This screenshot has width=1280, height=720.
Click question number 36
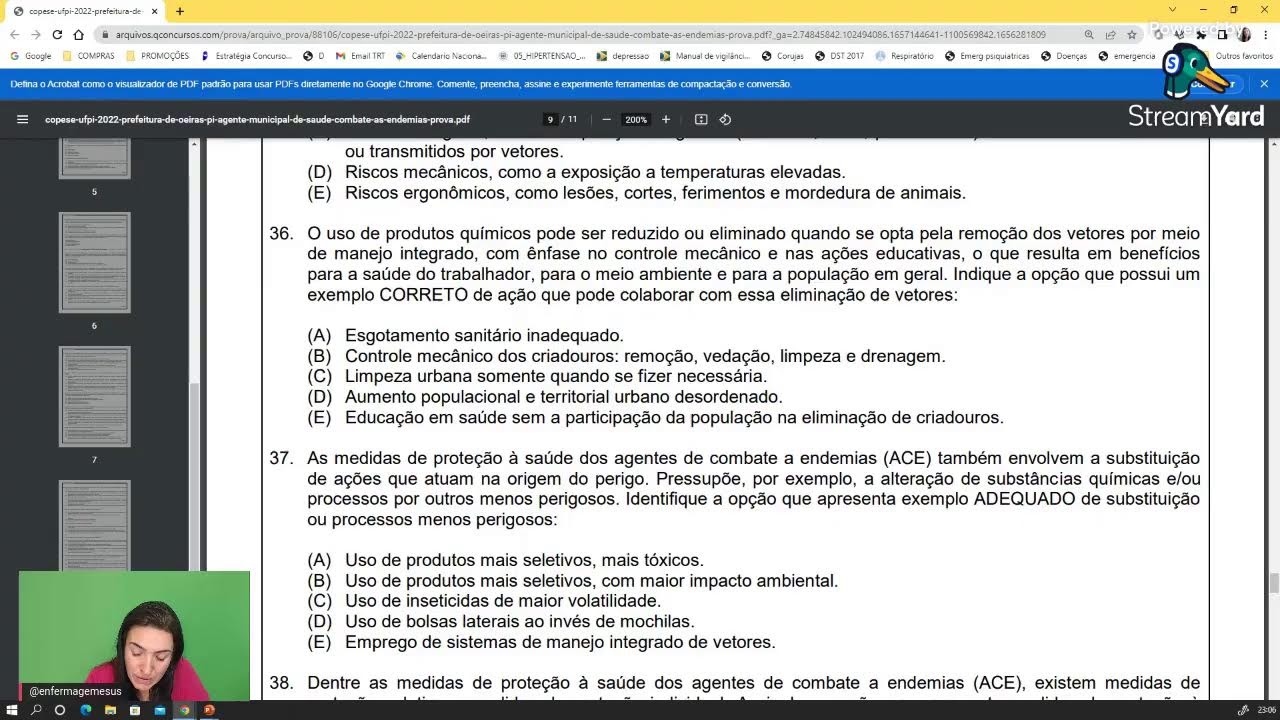coord(281,233)
